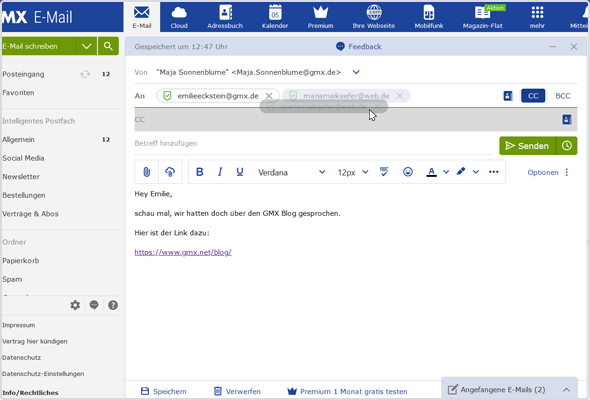Click Vertrag hier kündigen link
The height and width of the screenshot is (400, 590).
pyautogui.click(x=35, y=341)
